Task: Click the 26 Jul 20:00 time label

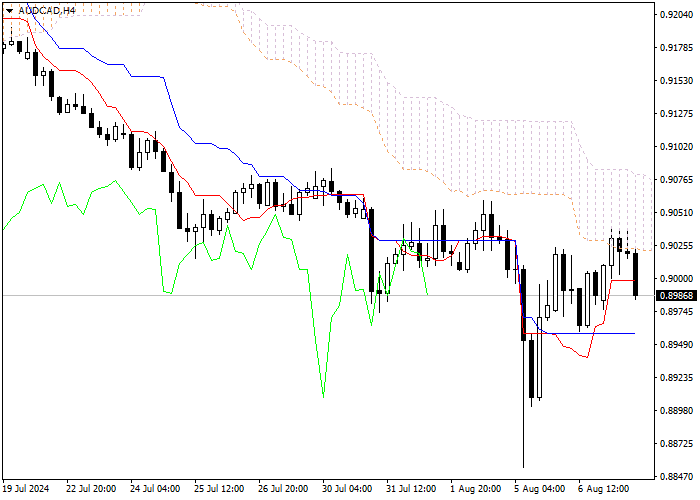Action: point(283,489)
